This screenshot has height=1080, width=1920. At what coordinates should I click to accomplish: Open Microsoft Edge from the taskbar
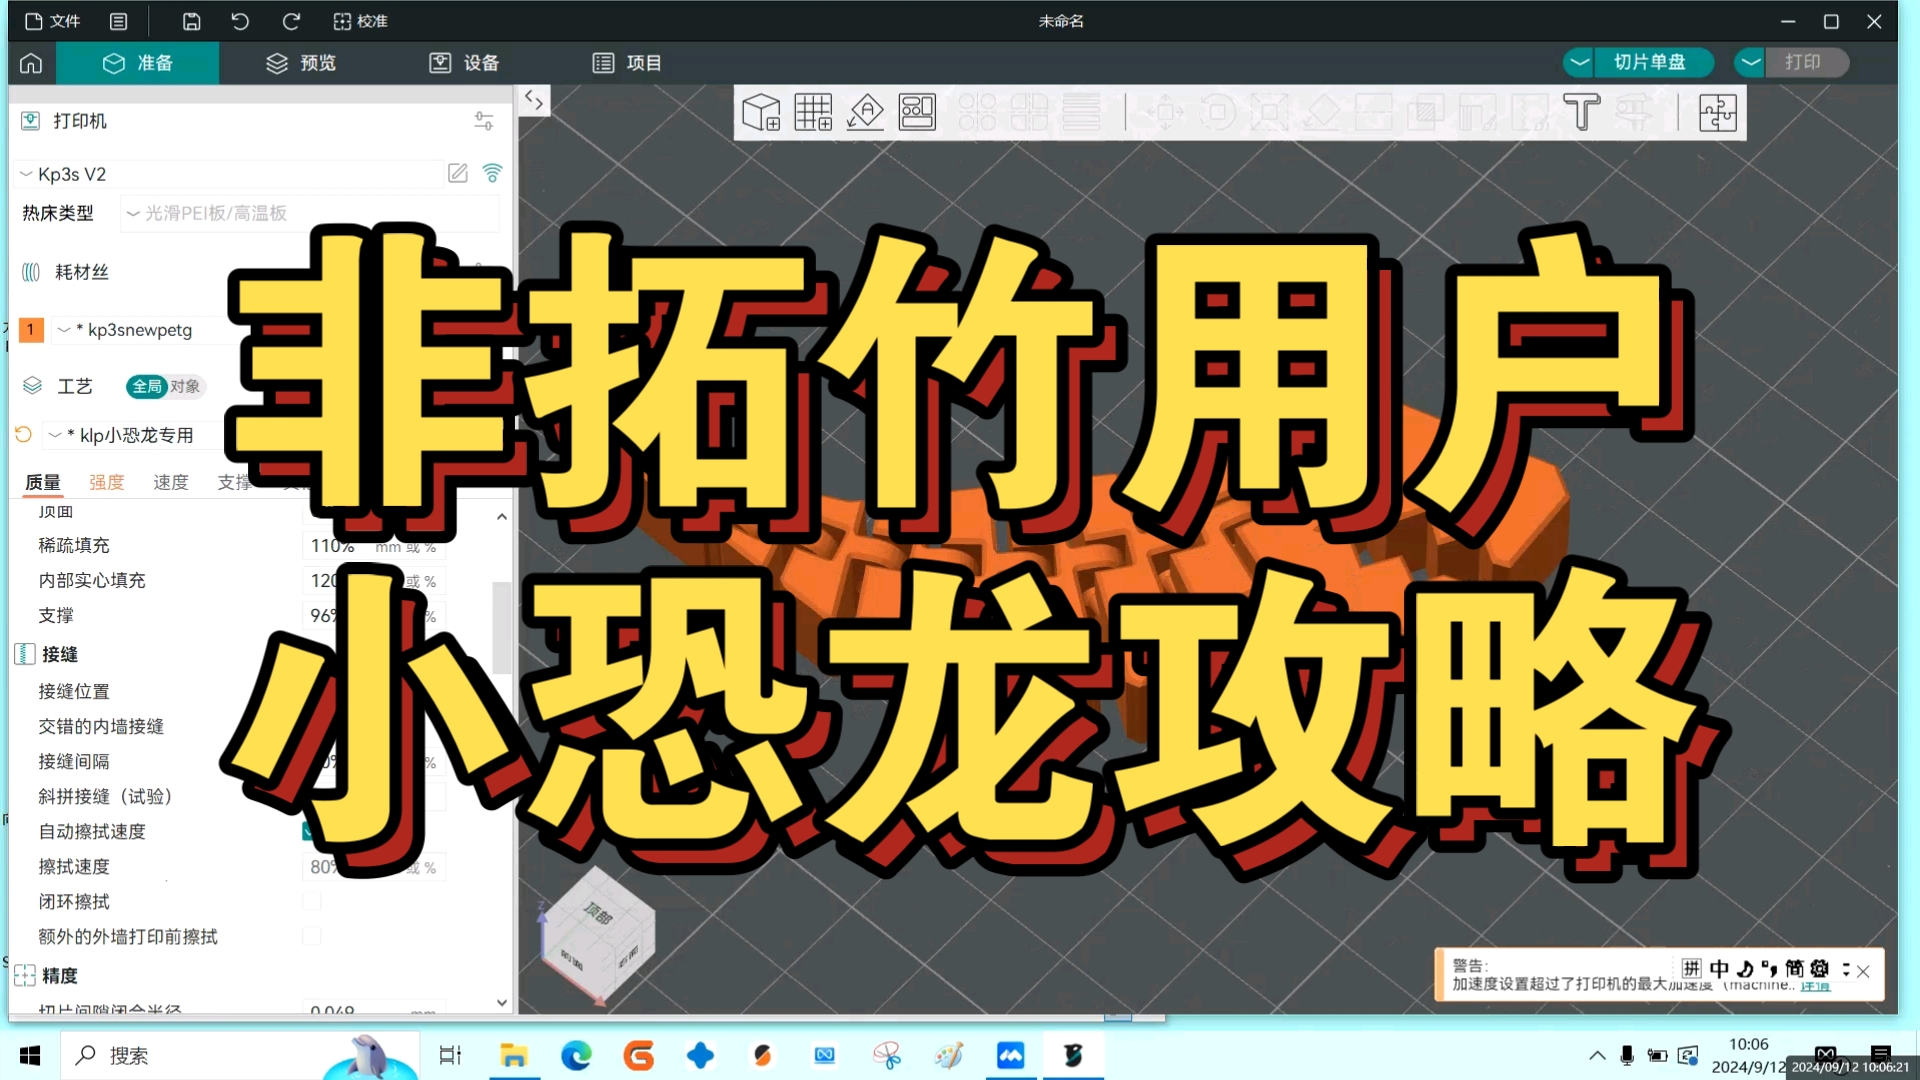[576, 1055]
